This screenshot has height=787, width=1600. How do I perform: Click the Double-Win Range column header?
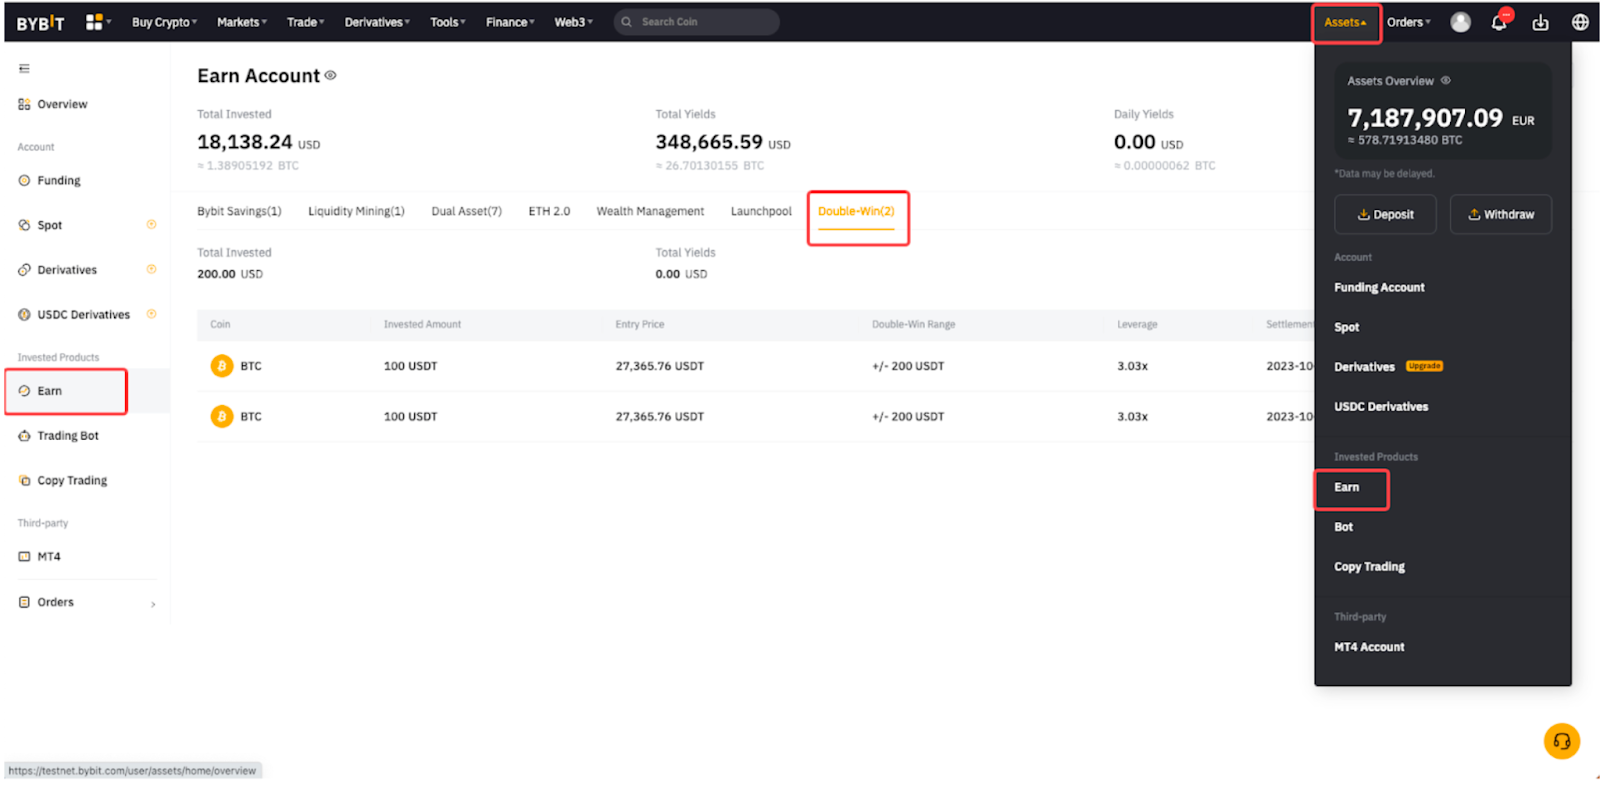point(913,324)
